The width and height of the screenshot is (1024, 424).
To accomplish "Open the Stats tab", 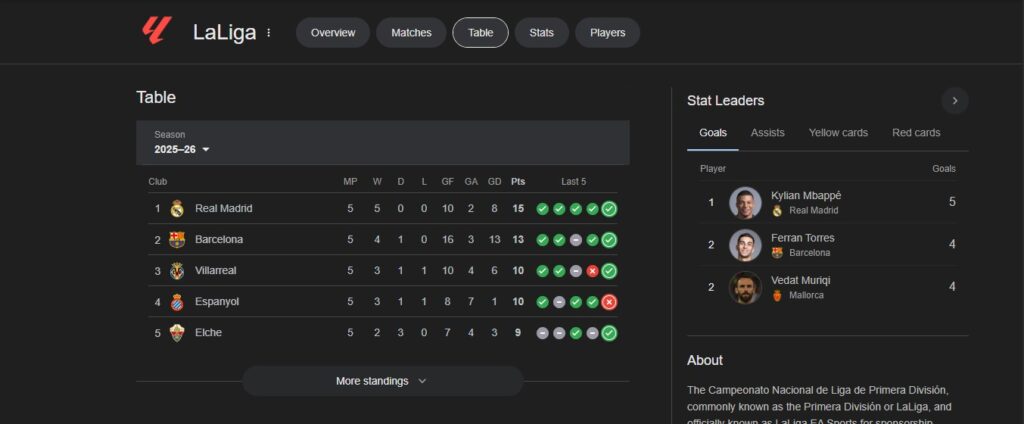I will (x=541, y=33).
